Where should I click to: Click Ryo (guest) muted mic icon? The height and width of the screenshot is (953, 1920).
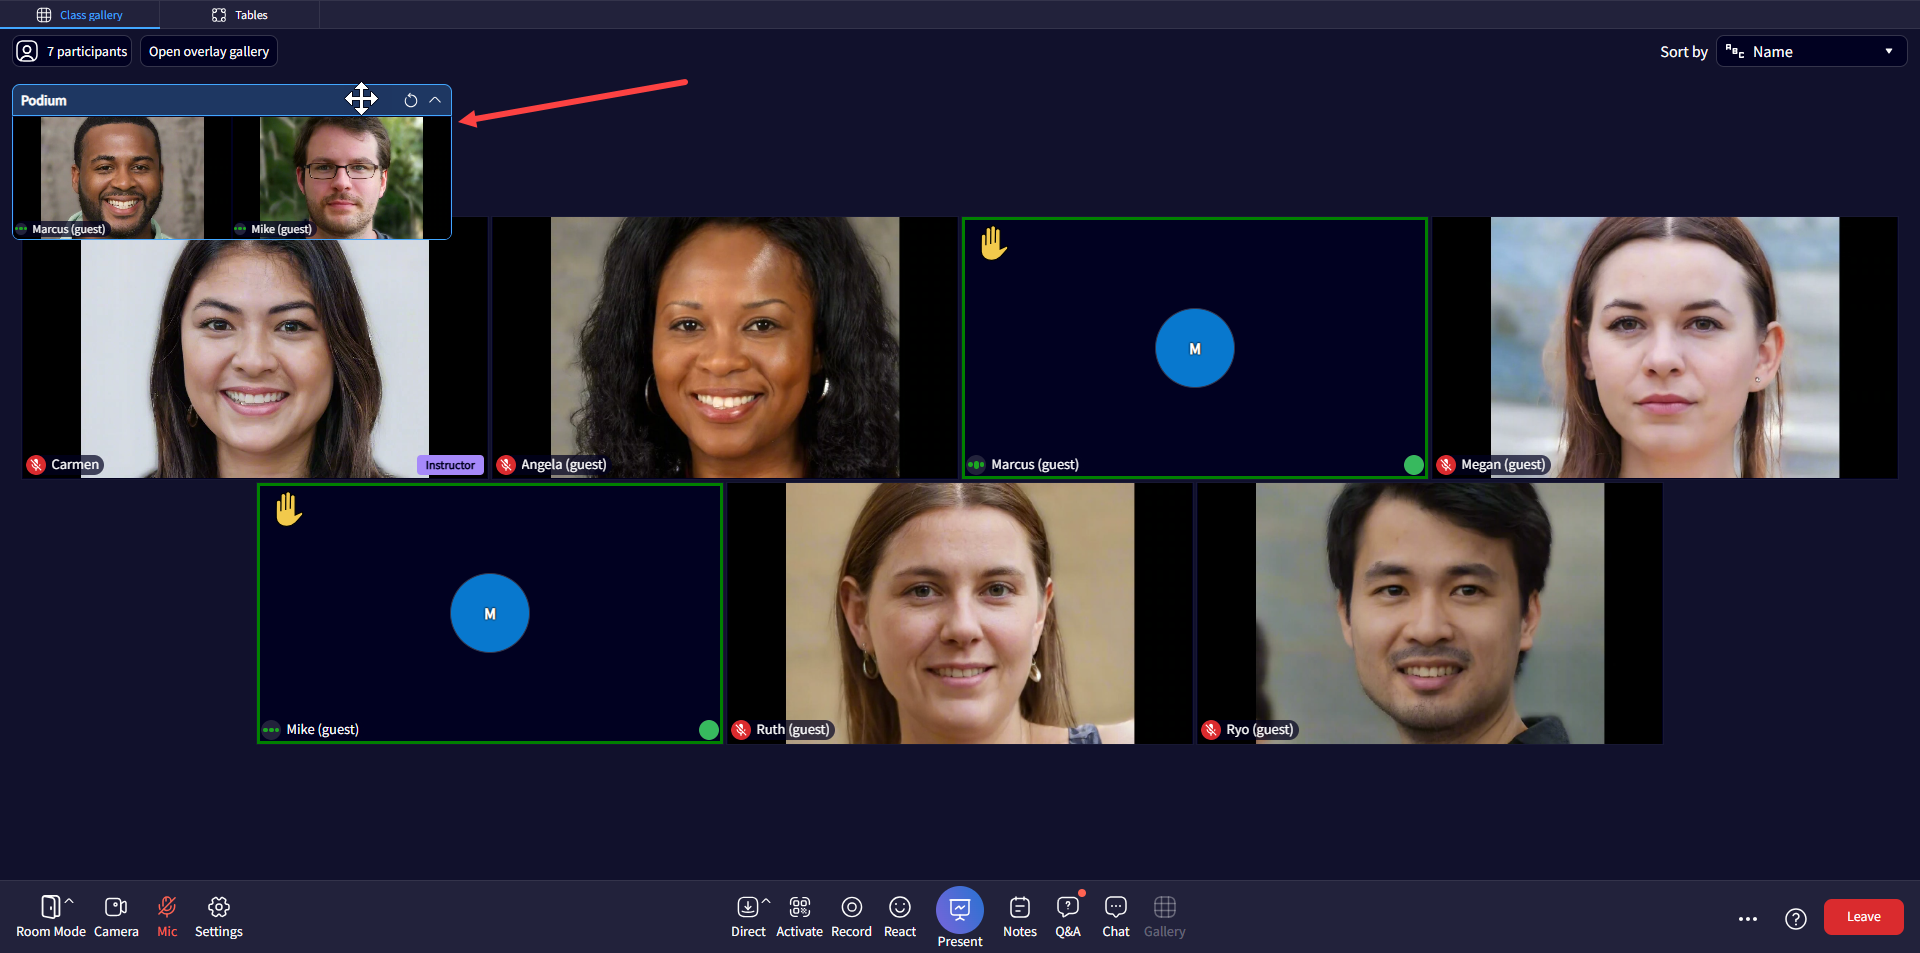1211,730
